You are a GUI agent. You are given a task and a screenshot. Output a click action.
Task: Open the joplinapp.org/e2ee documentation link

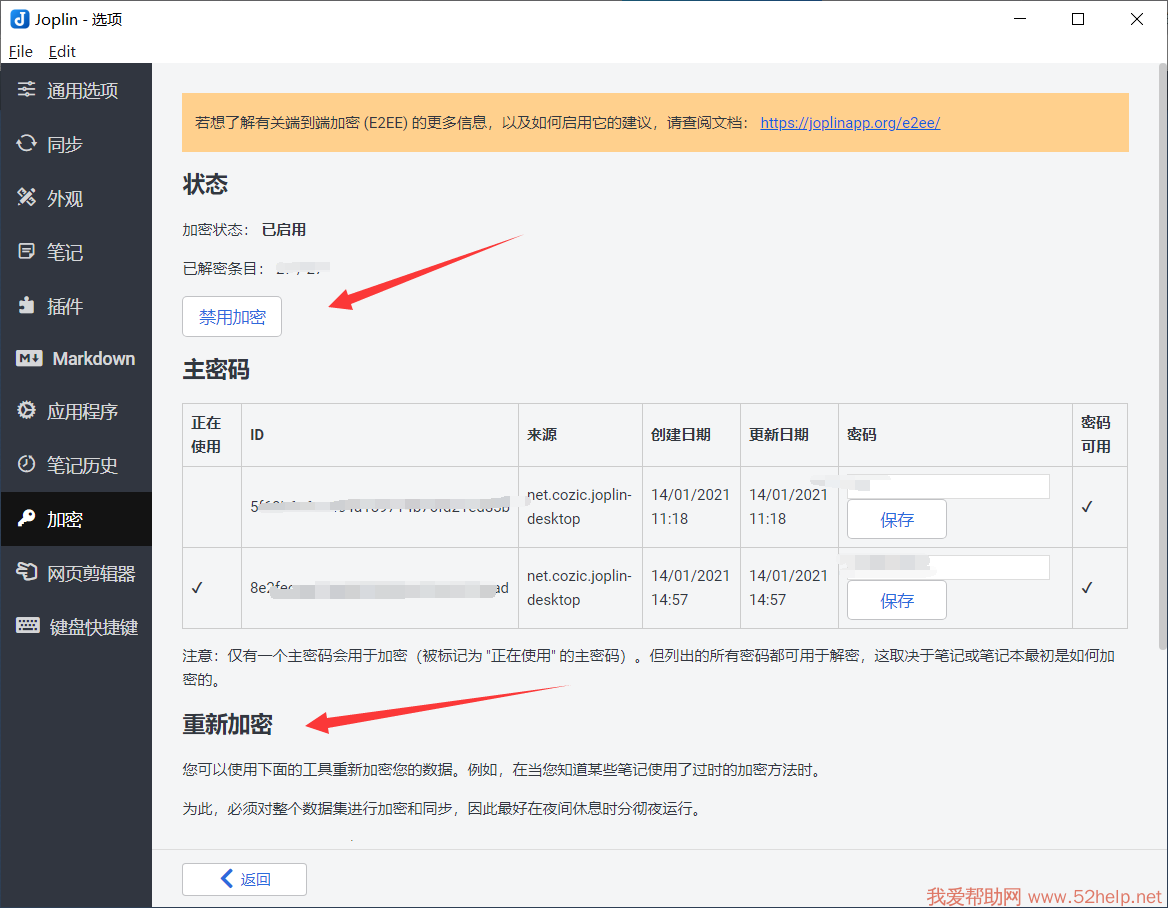point(850,123)
